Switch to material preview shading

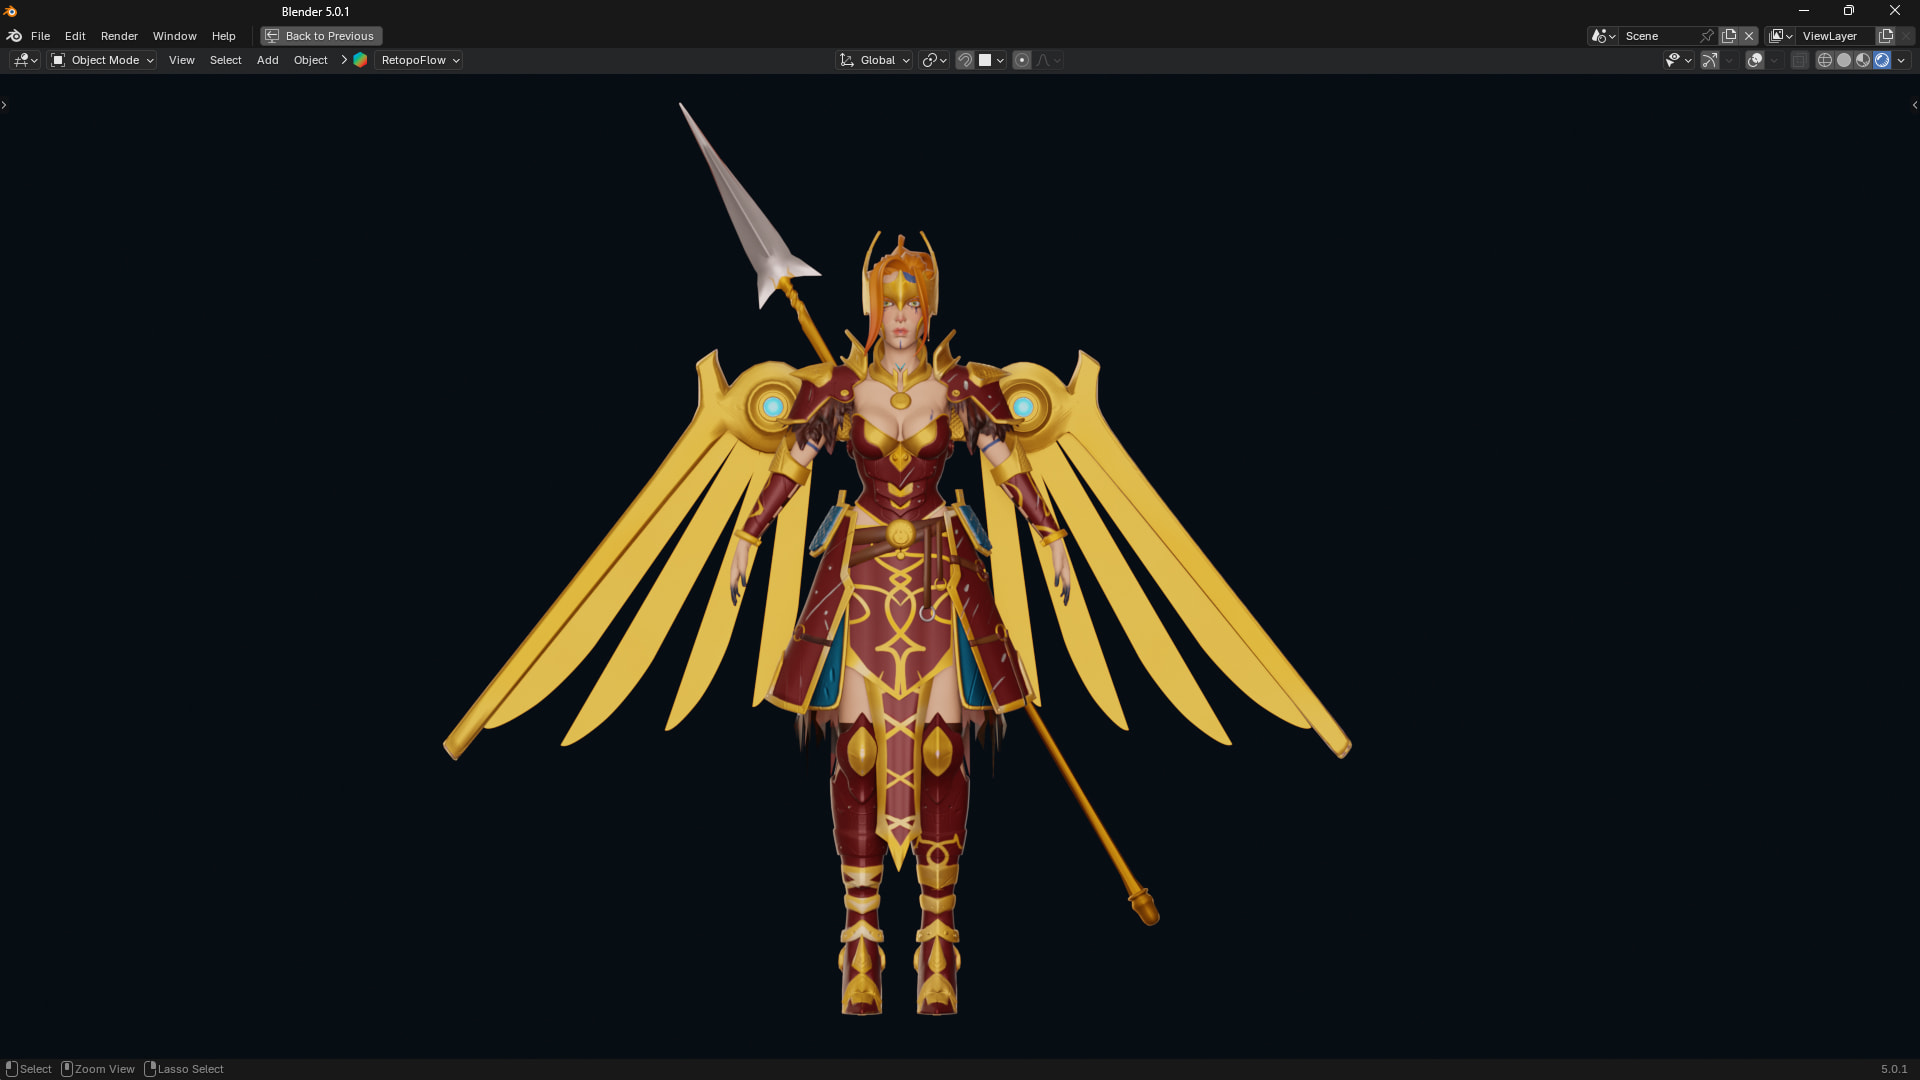1862,60
